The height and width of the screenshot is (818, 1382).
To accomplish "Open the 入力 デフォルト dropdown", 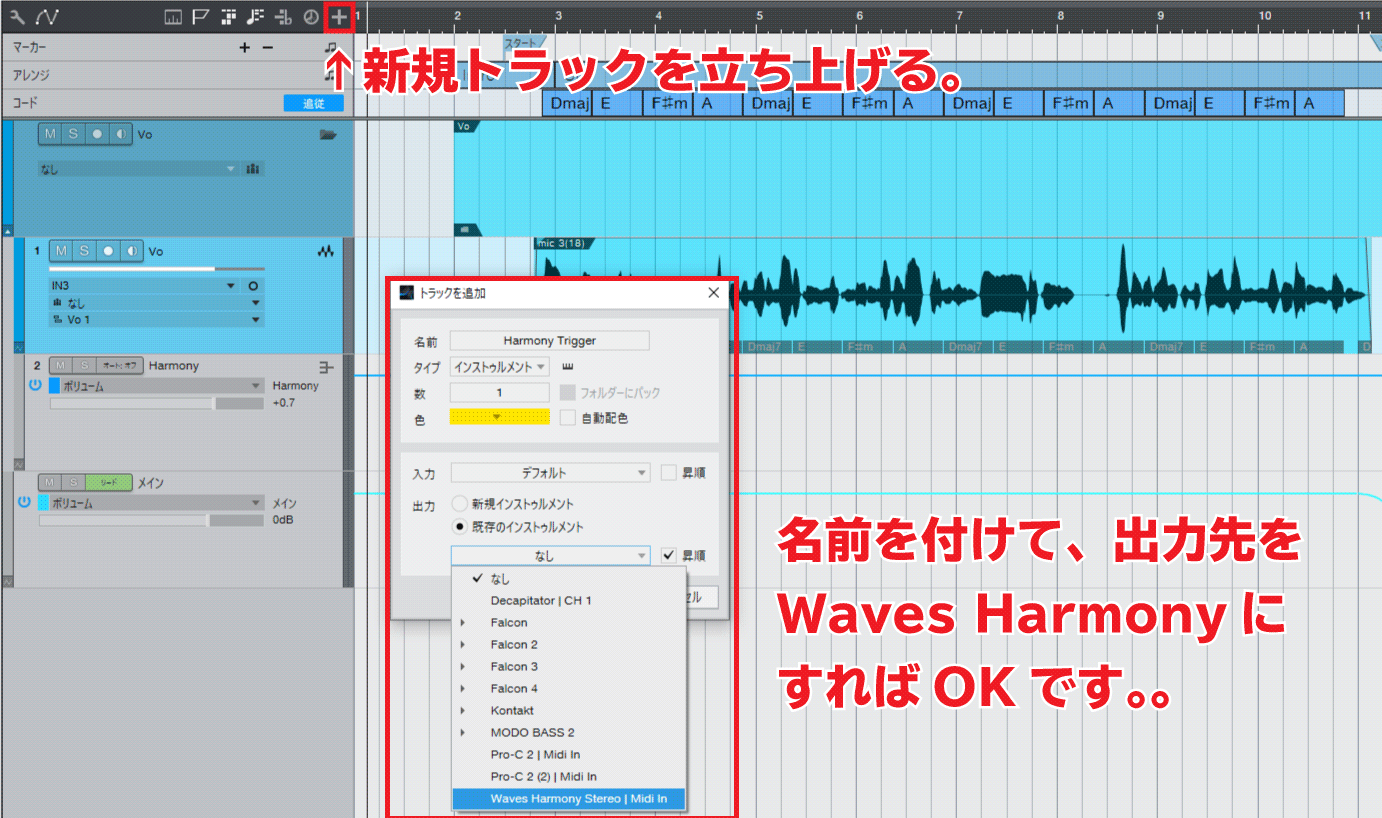I will [x=550, y=472].
